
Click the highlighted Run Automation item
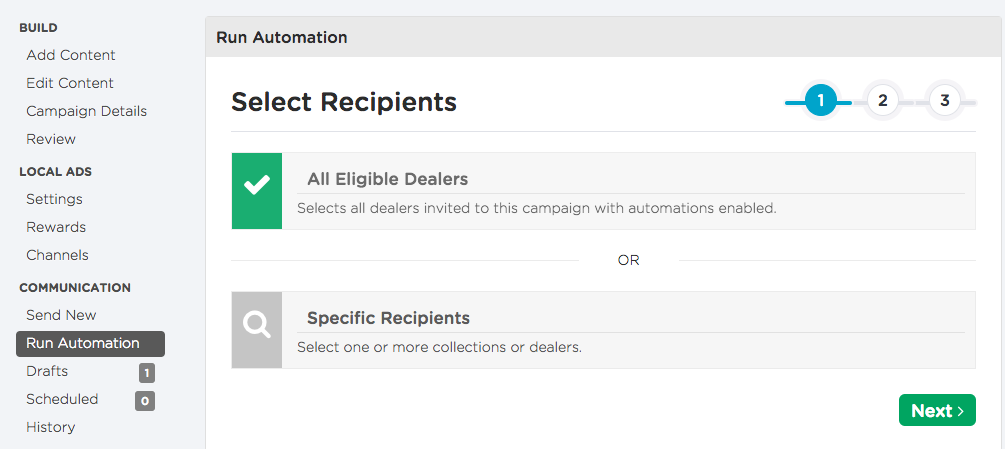(x=90, y=344)
